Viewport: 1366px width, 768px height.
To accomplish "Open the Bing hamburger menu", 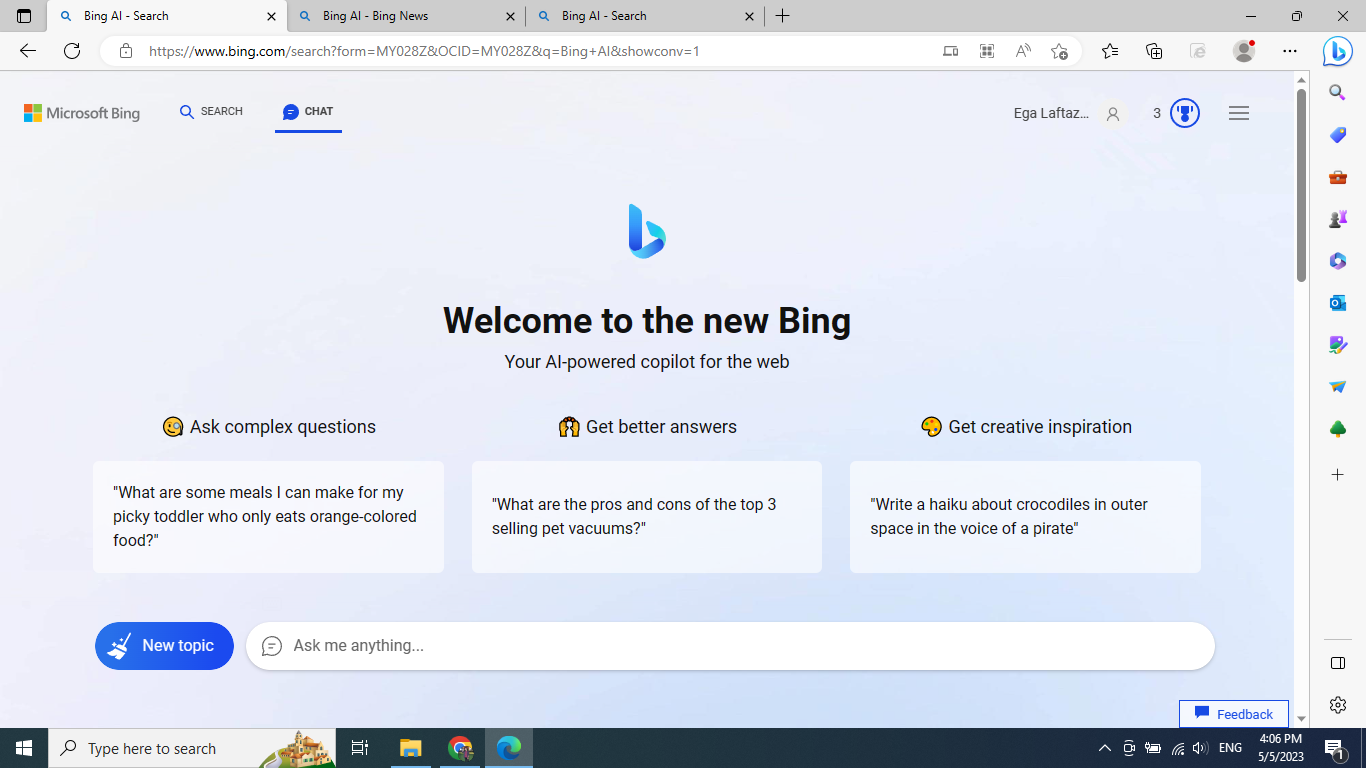I will 1239,113.
